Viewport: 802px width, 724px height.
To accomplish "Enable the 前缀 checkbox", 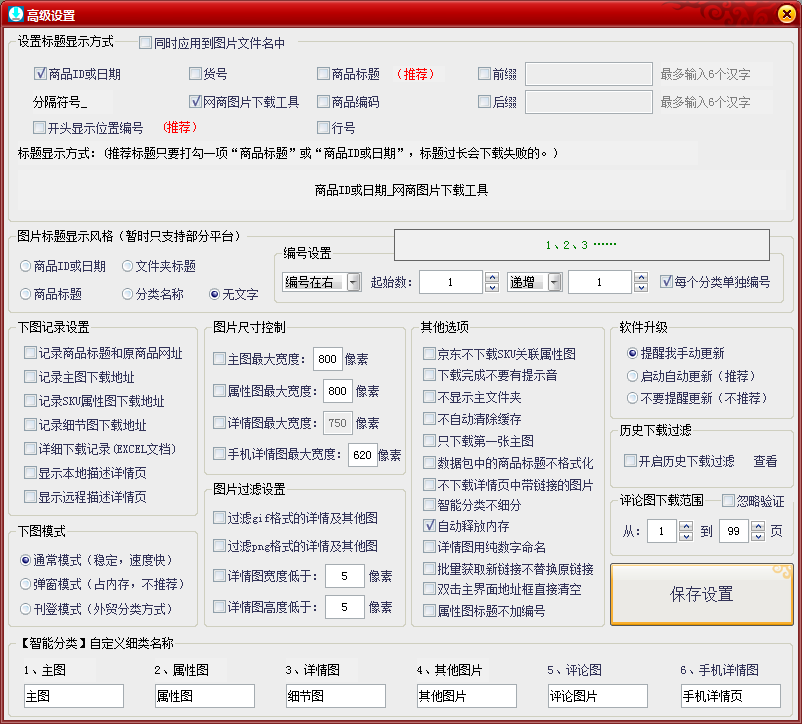I will tap(484, 74).
